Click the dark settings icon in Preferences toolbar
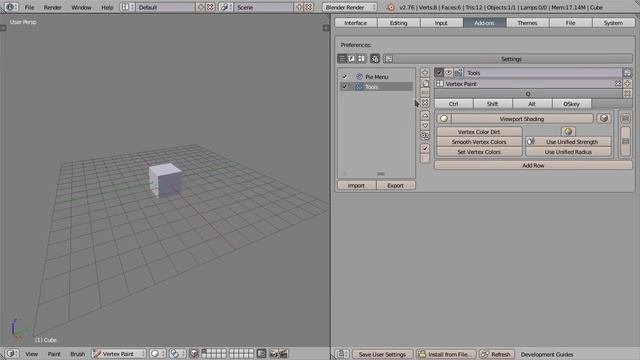The width and height of the screenshot is (640, 360). [375, 59]
